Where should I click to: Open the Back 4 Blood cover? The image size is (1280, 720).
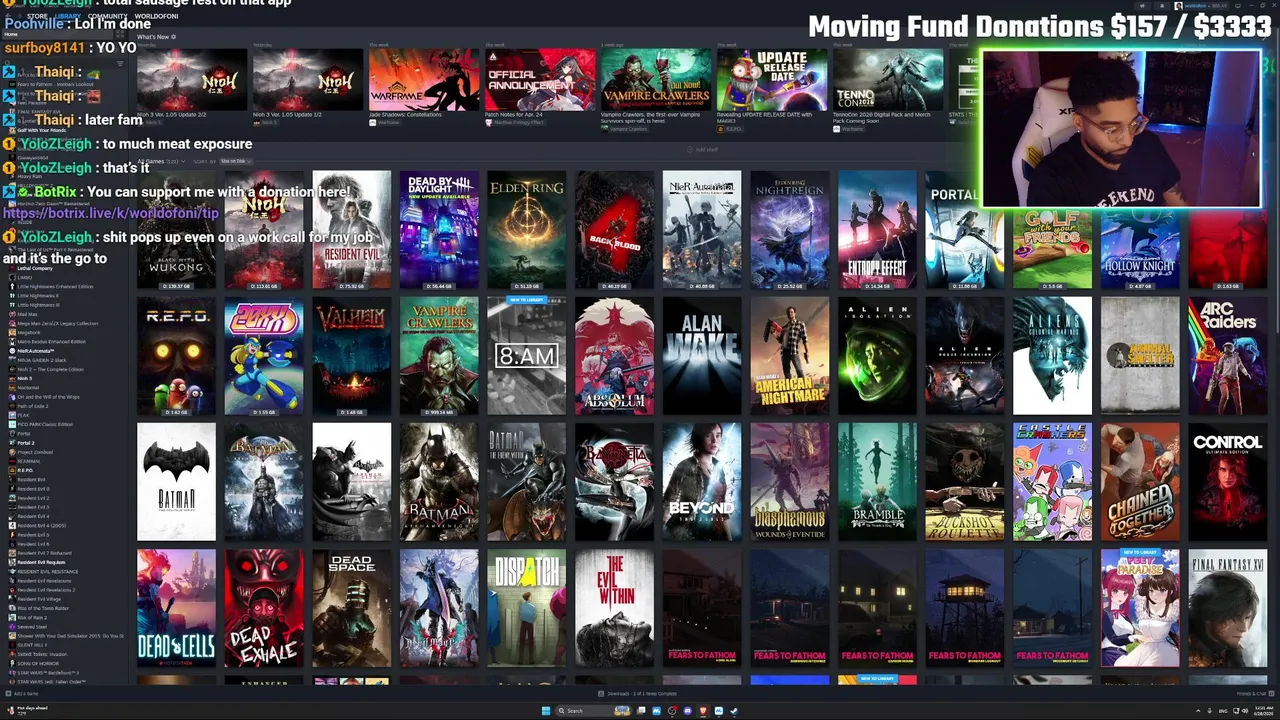pos(614,230)
